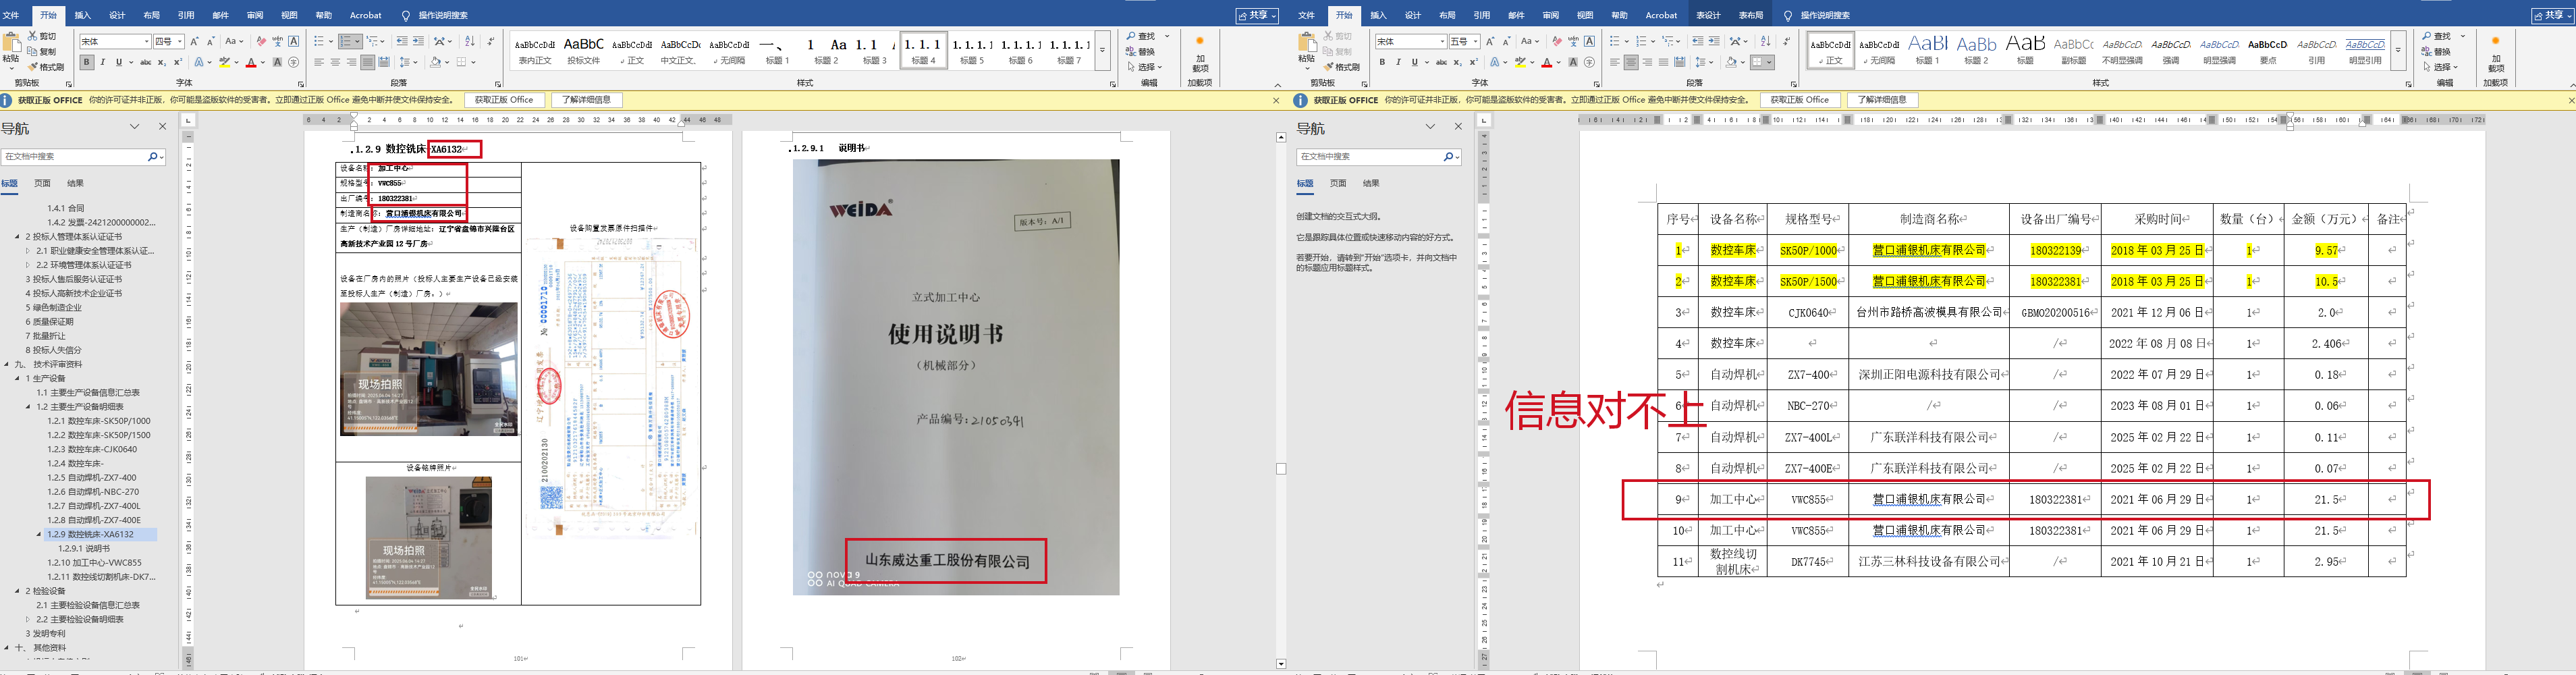The width and height of the screenshot is (2576, 675).
Task: Collapse the 九、技术评审资料 outline node
Action: (6, 364)
